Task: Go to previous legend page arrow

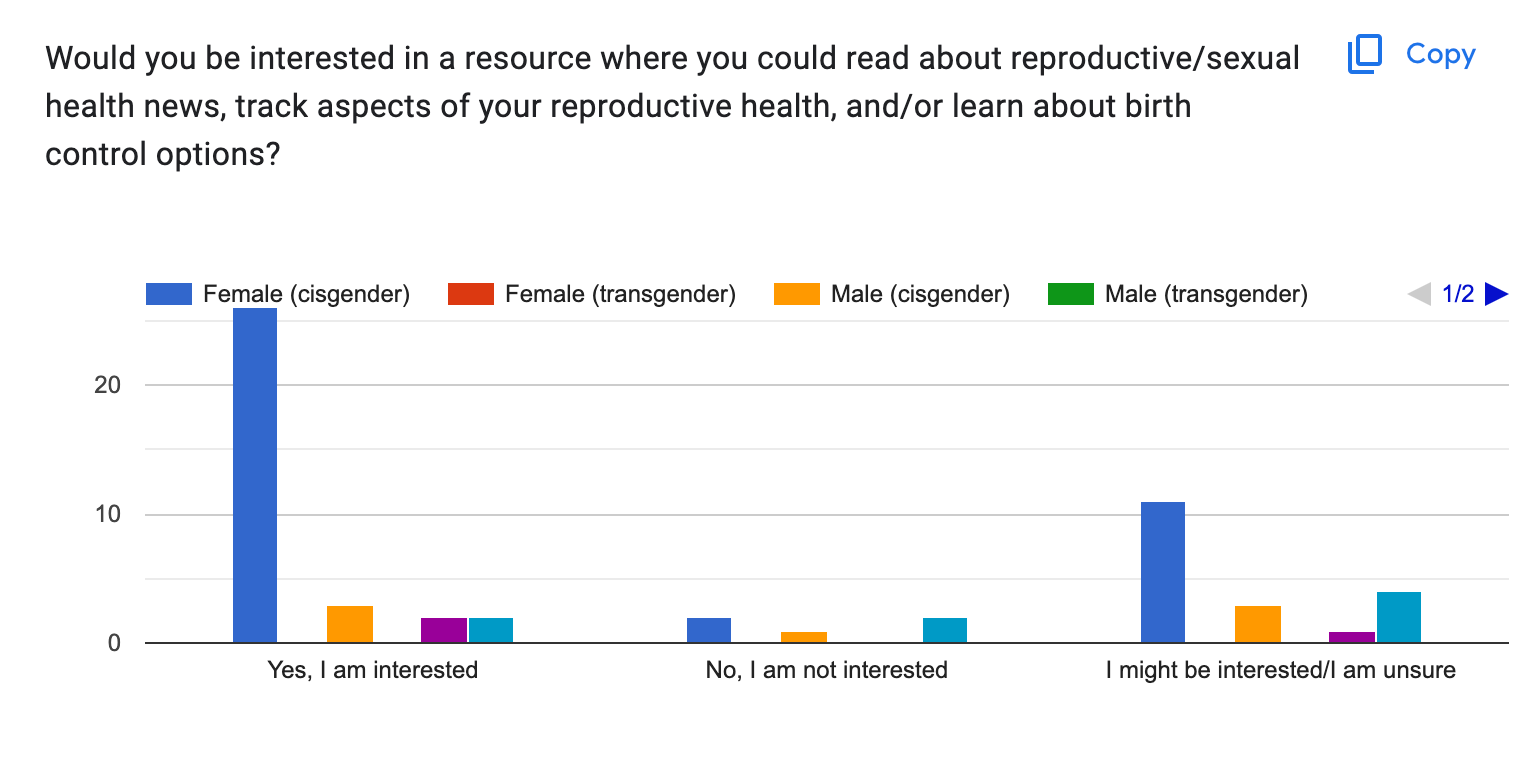Action: pos(1419,294)
